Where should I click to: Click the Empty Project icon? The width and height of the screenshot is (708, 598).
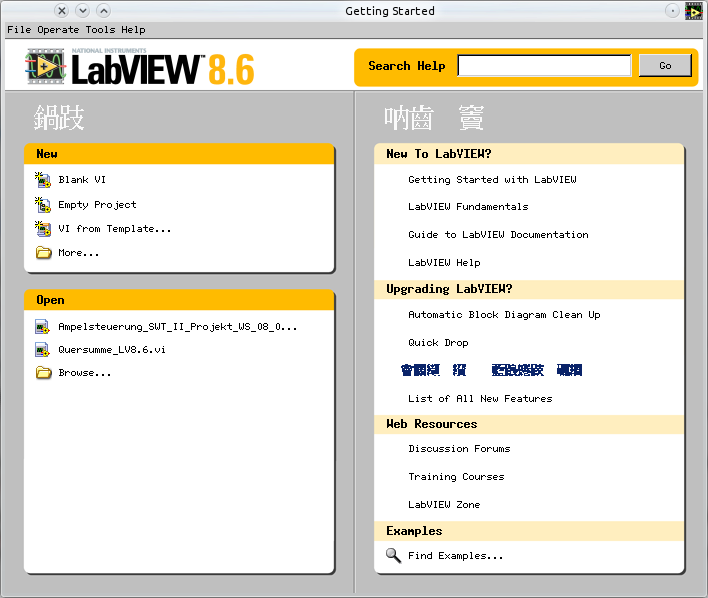(x=43, y=205)
